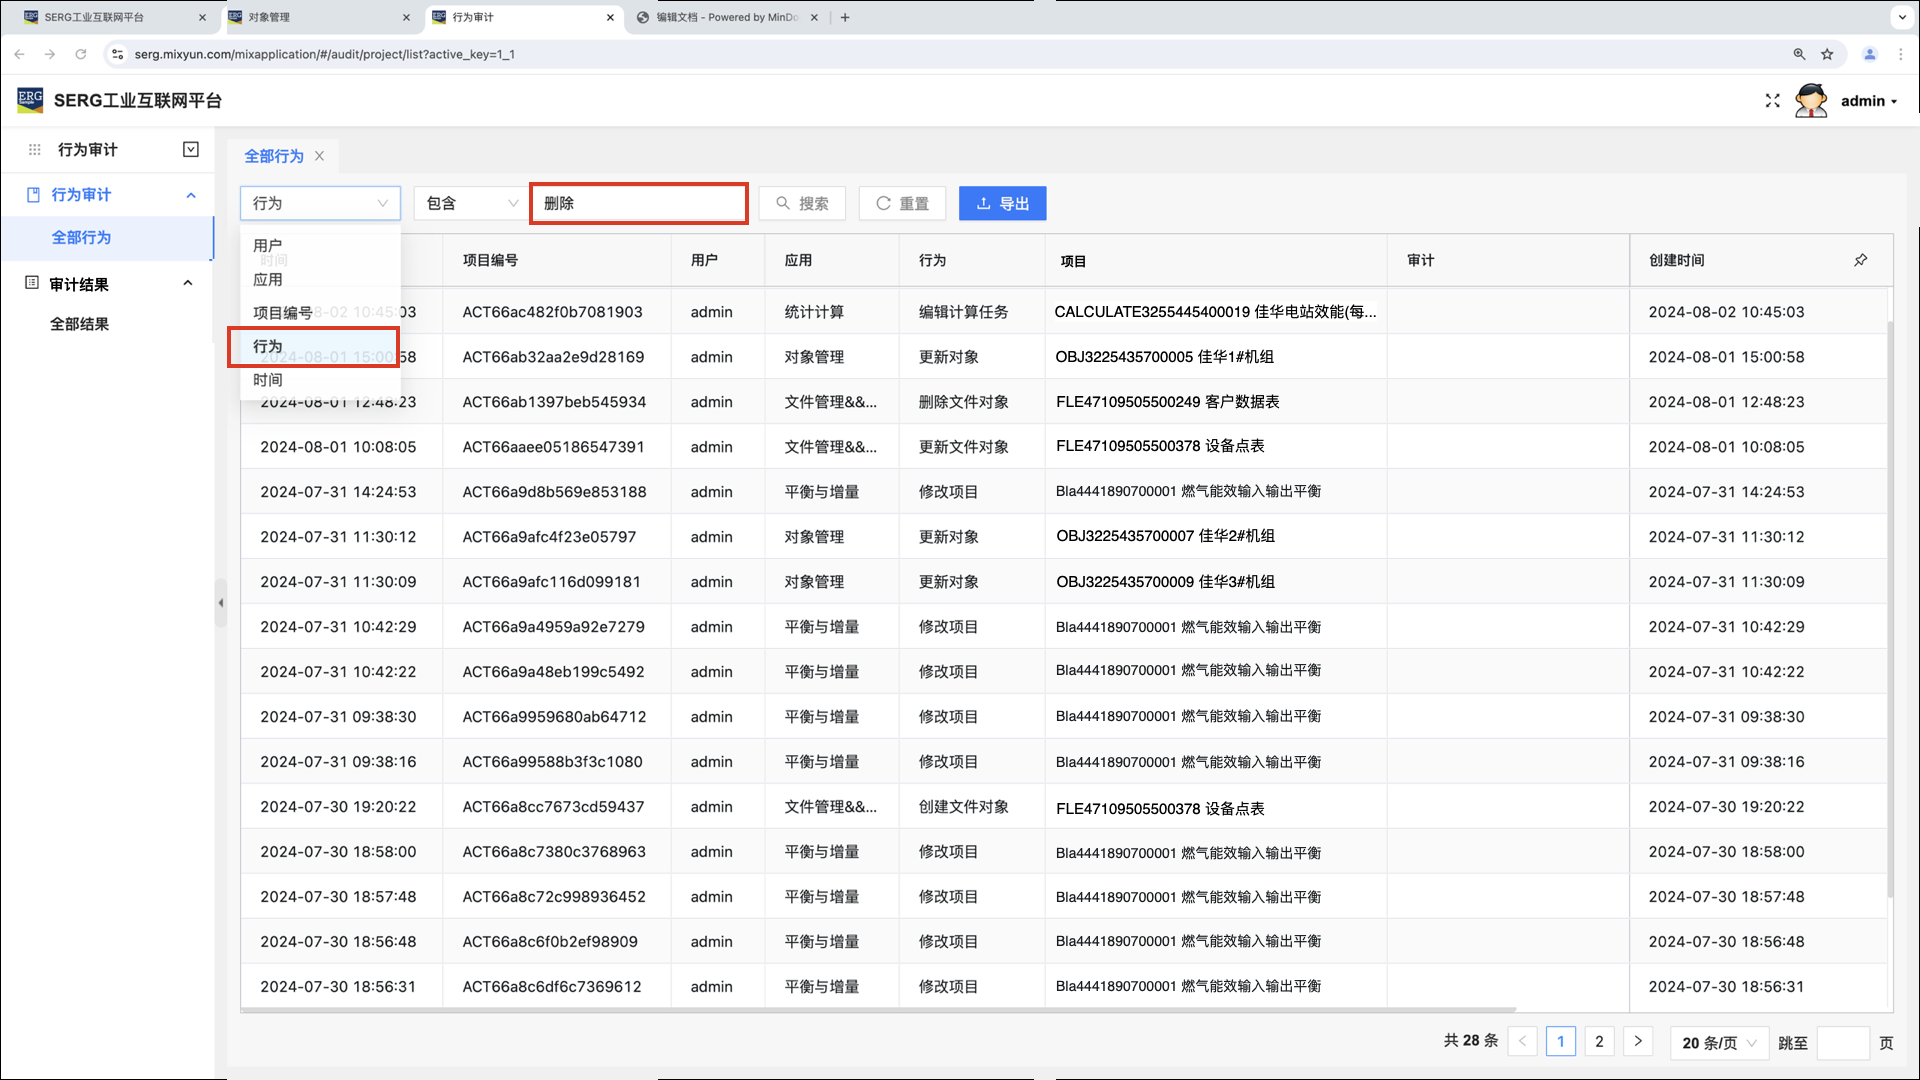The image size is (1920, 1080).
Task: Go to page 2 in pagination
Action: 1599,1042
